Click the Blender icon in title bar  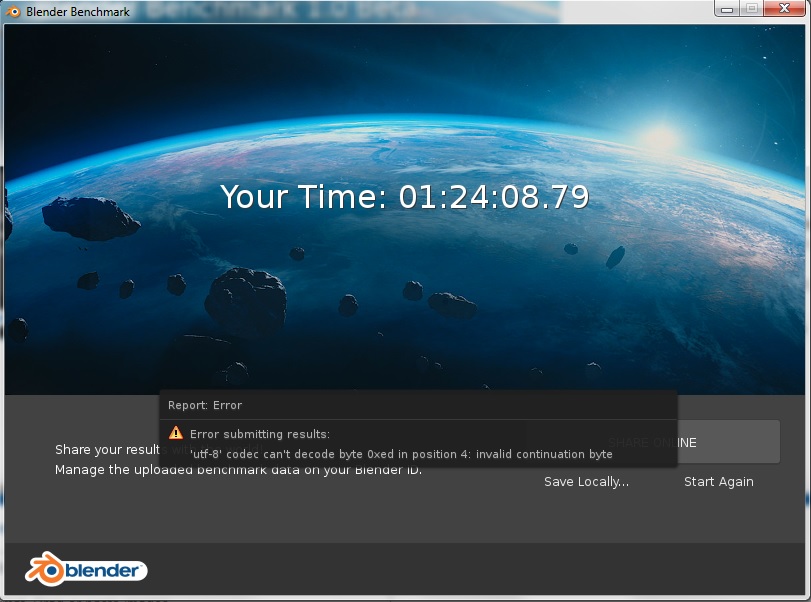click(x=12, y=11)
